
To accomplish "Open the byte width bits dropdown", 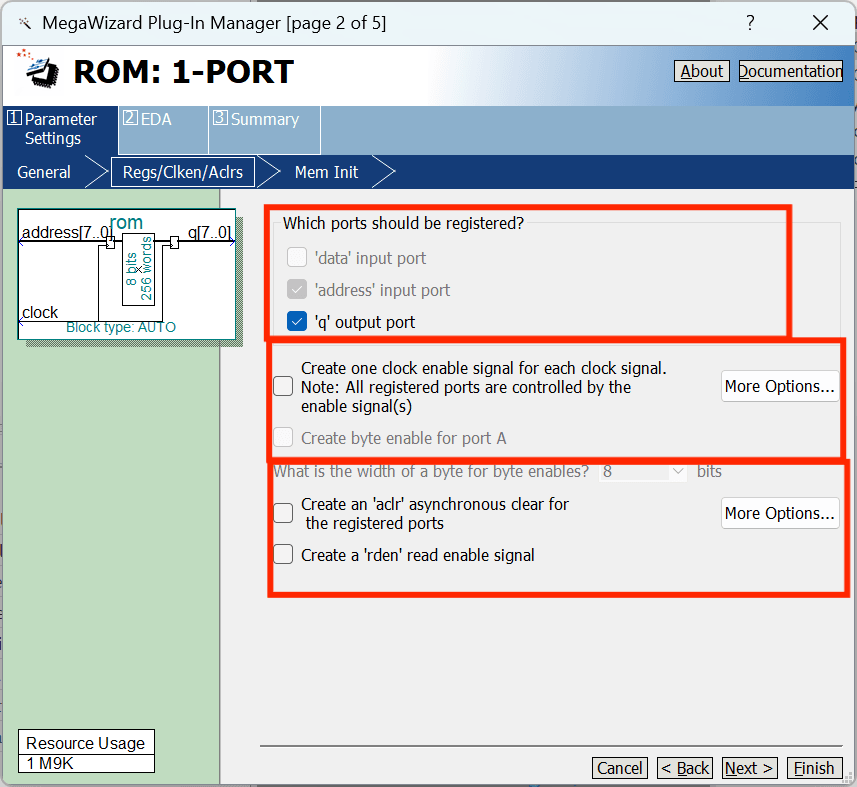I will click(x=643, y=471).
